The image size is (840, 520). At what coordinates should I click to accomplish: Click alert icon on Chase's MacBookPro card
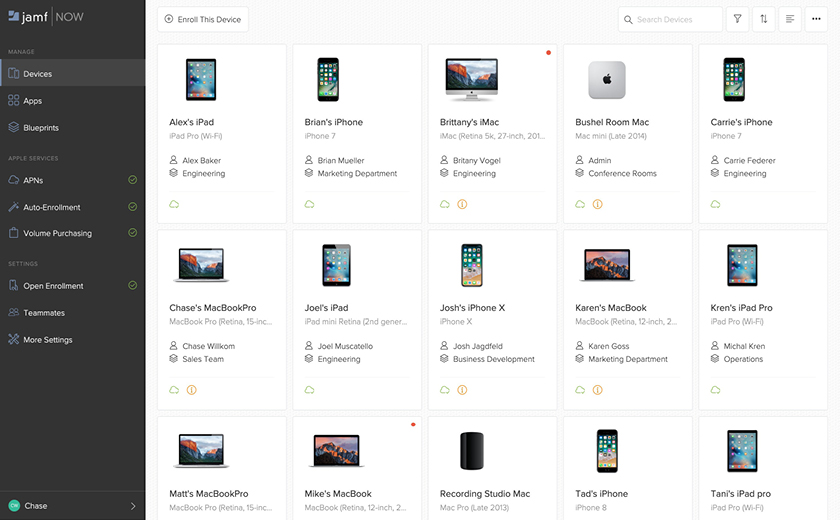pos(191,390)
